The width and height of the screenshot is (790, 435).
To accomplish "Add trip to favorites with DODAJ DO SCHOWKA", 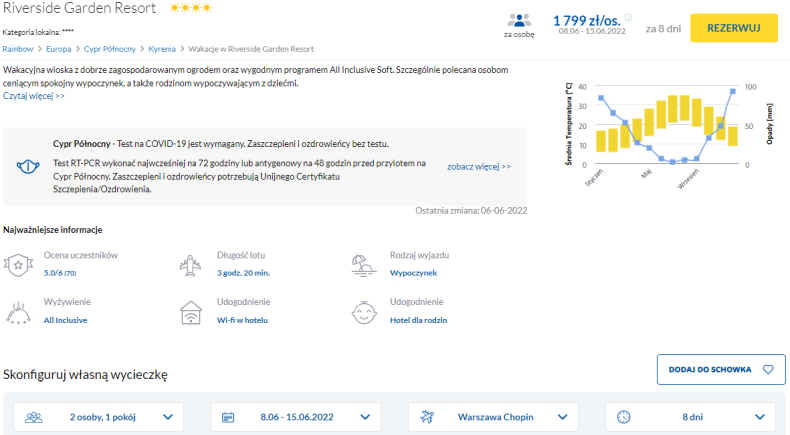I will (720, 369).
